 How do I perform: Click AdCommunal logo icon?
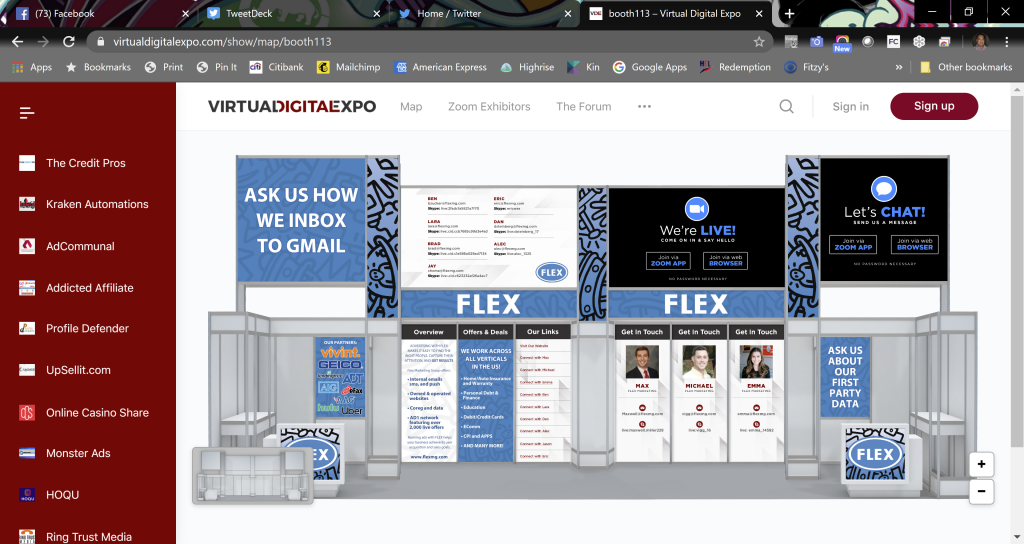[x=27, y=246]
